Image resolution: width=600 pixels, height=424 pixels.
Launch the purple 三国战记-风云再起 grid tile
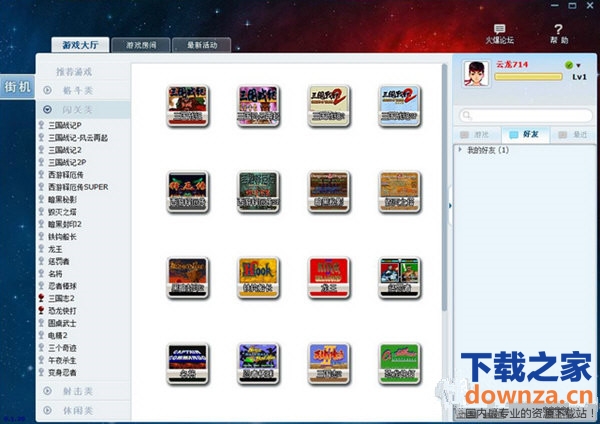[x=258, y=106]
